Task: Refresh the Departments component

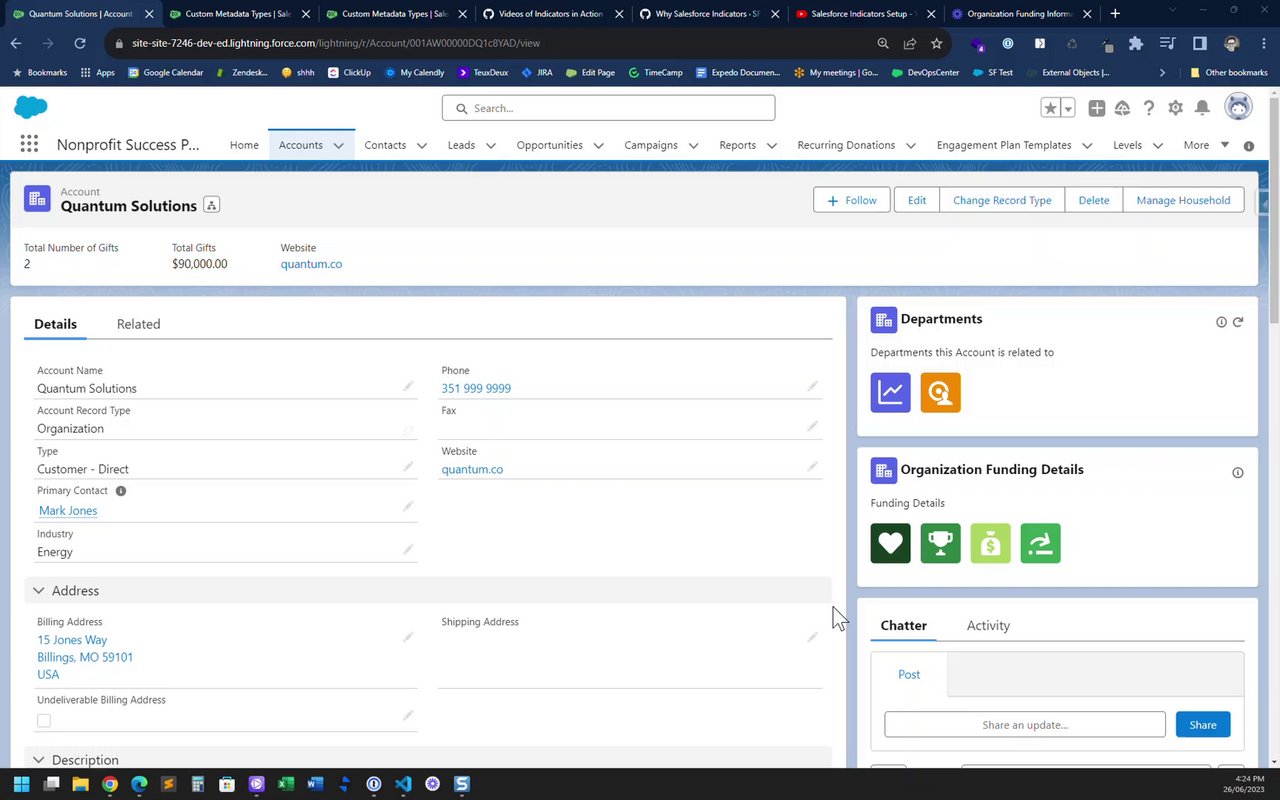Action: [x=1238, y=322]
